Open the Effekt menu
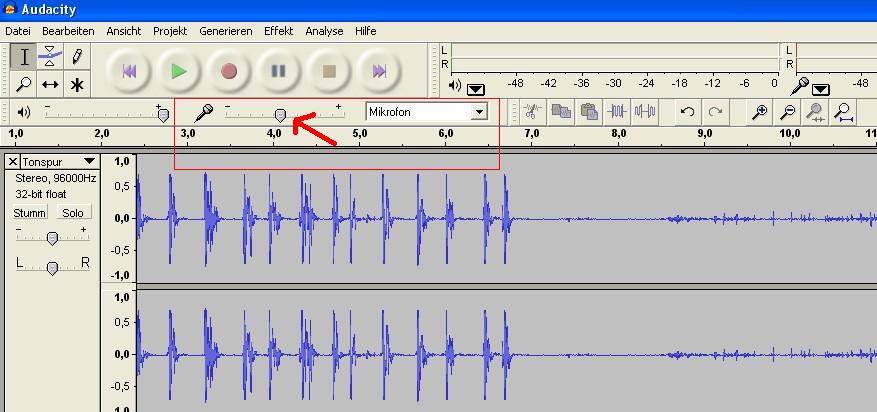 coord(278,31)
